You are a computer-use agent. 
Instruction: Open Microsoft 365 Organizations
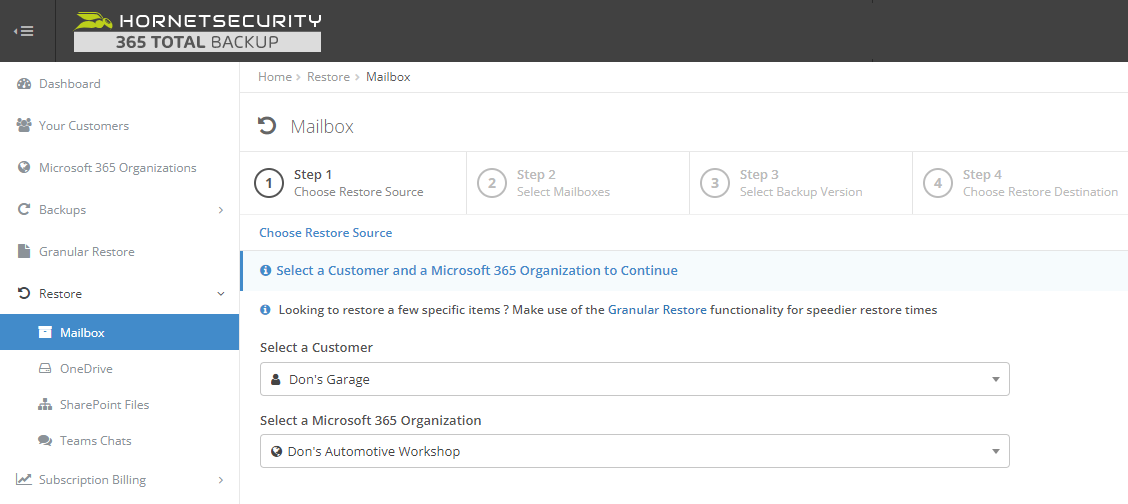tap(118, 168)
